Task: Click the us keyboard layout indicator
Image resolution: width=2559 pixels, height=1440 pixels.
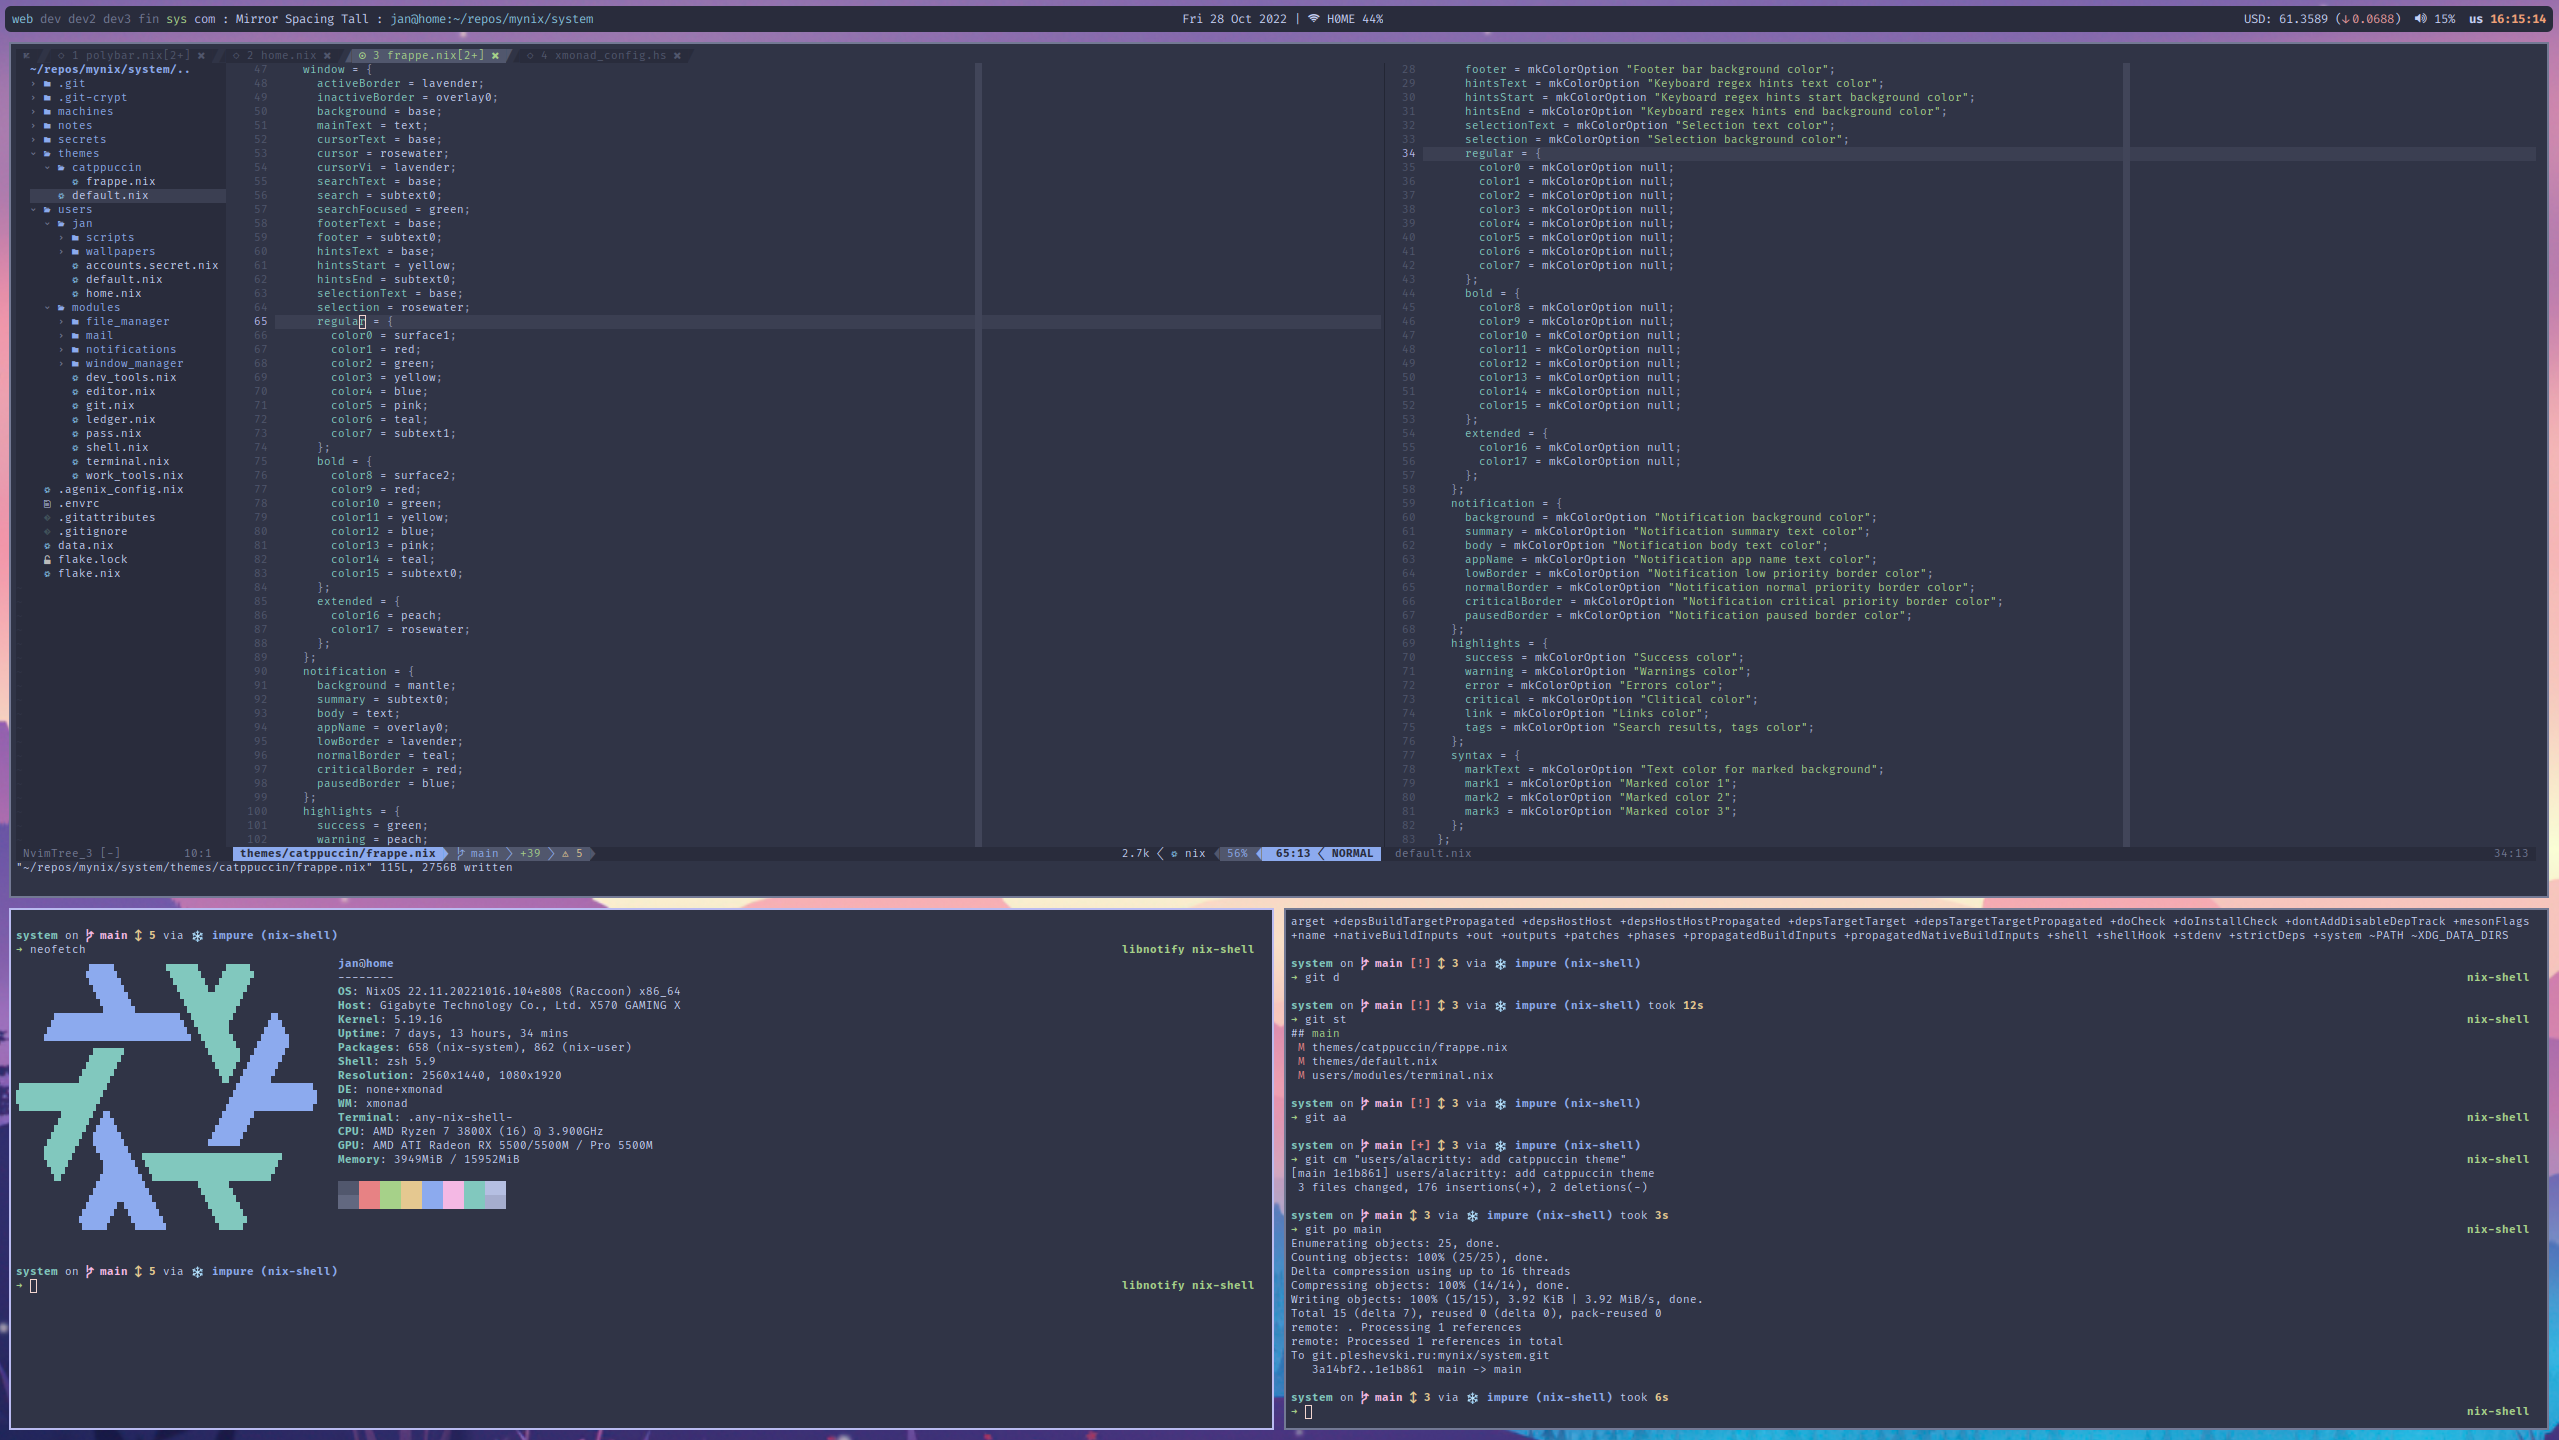Action: point(2476,19)
